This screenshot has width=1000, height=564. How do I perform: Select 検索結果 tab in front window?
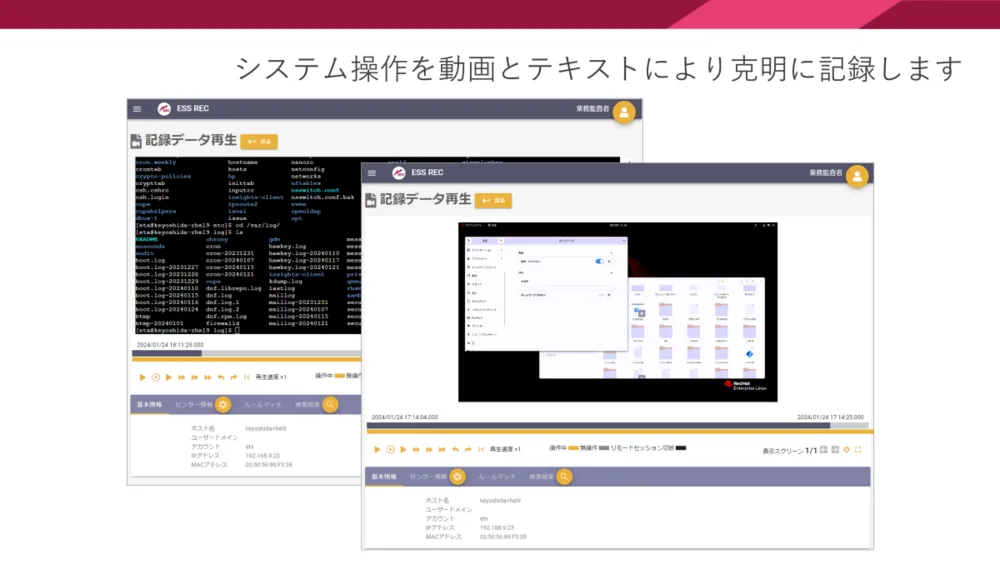(541, 477)
